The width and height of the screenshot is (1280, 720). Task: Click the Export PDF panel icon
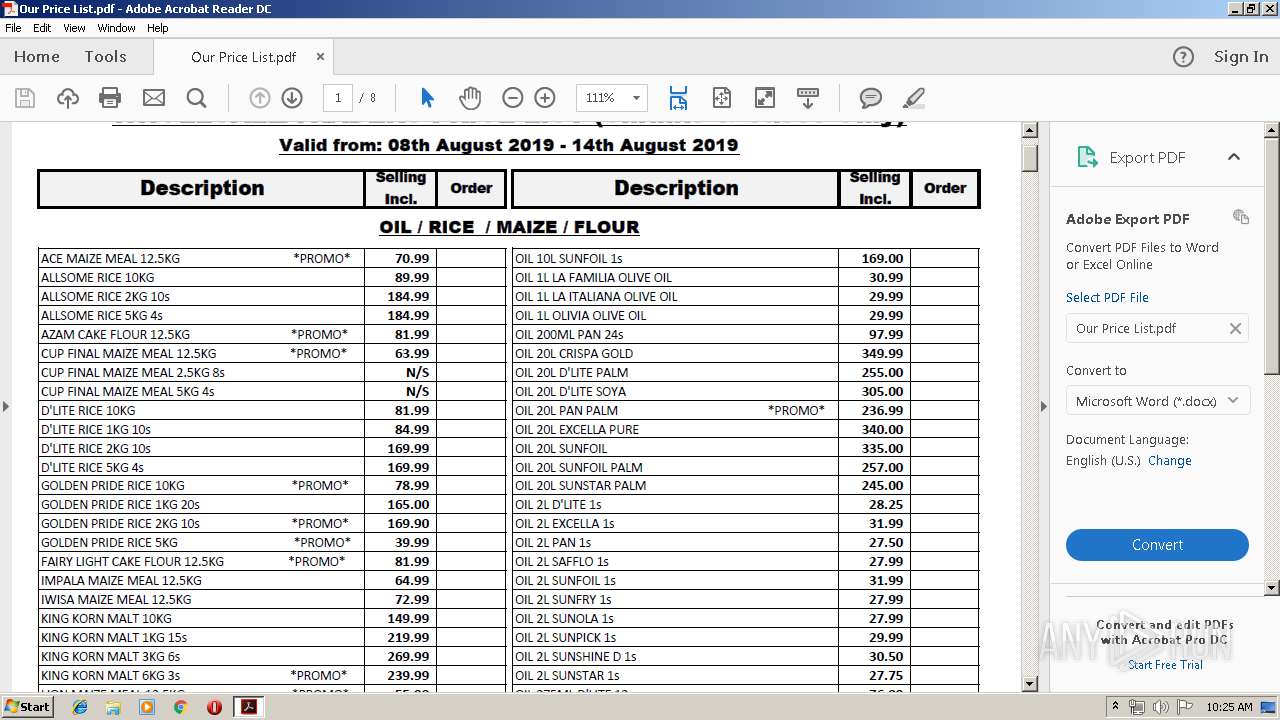tap(1087, 157)
